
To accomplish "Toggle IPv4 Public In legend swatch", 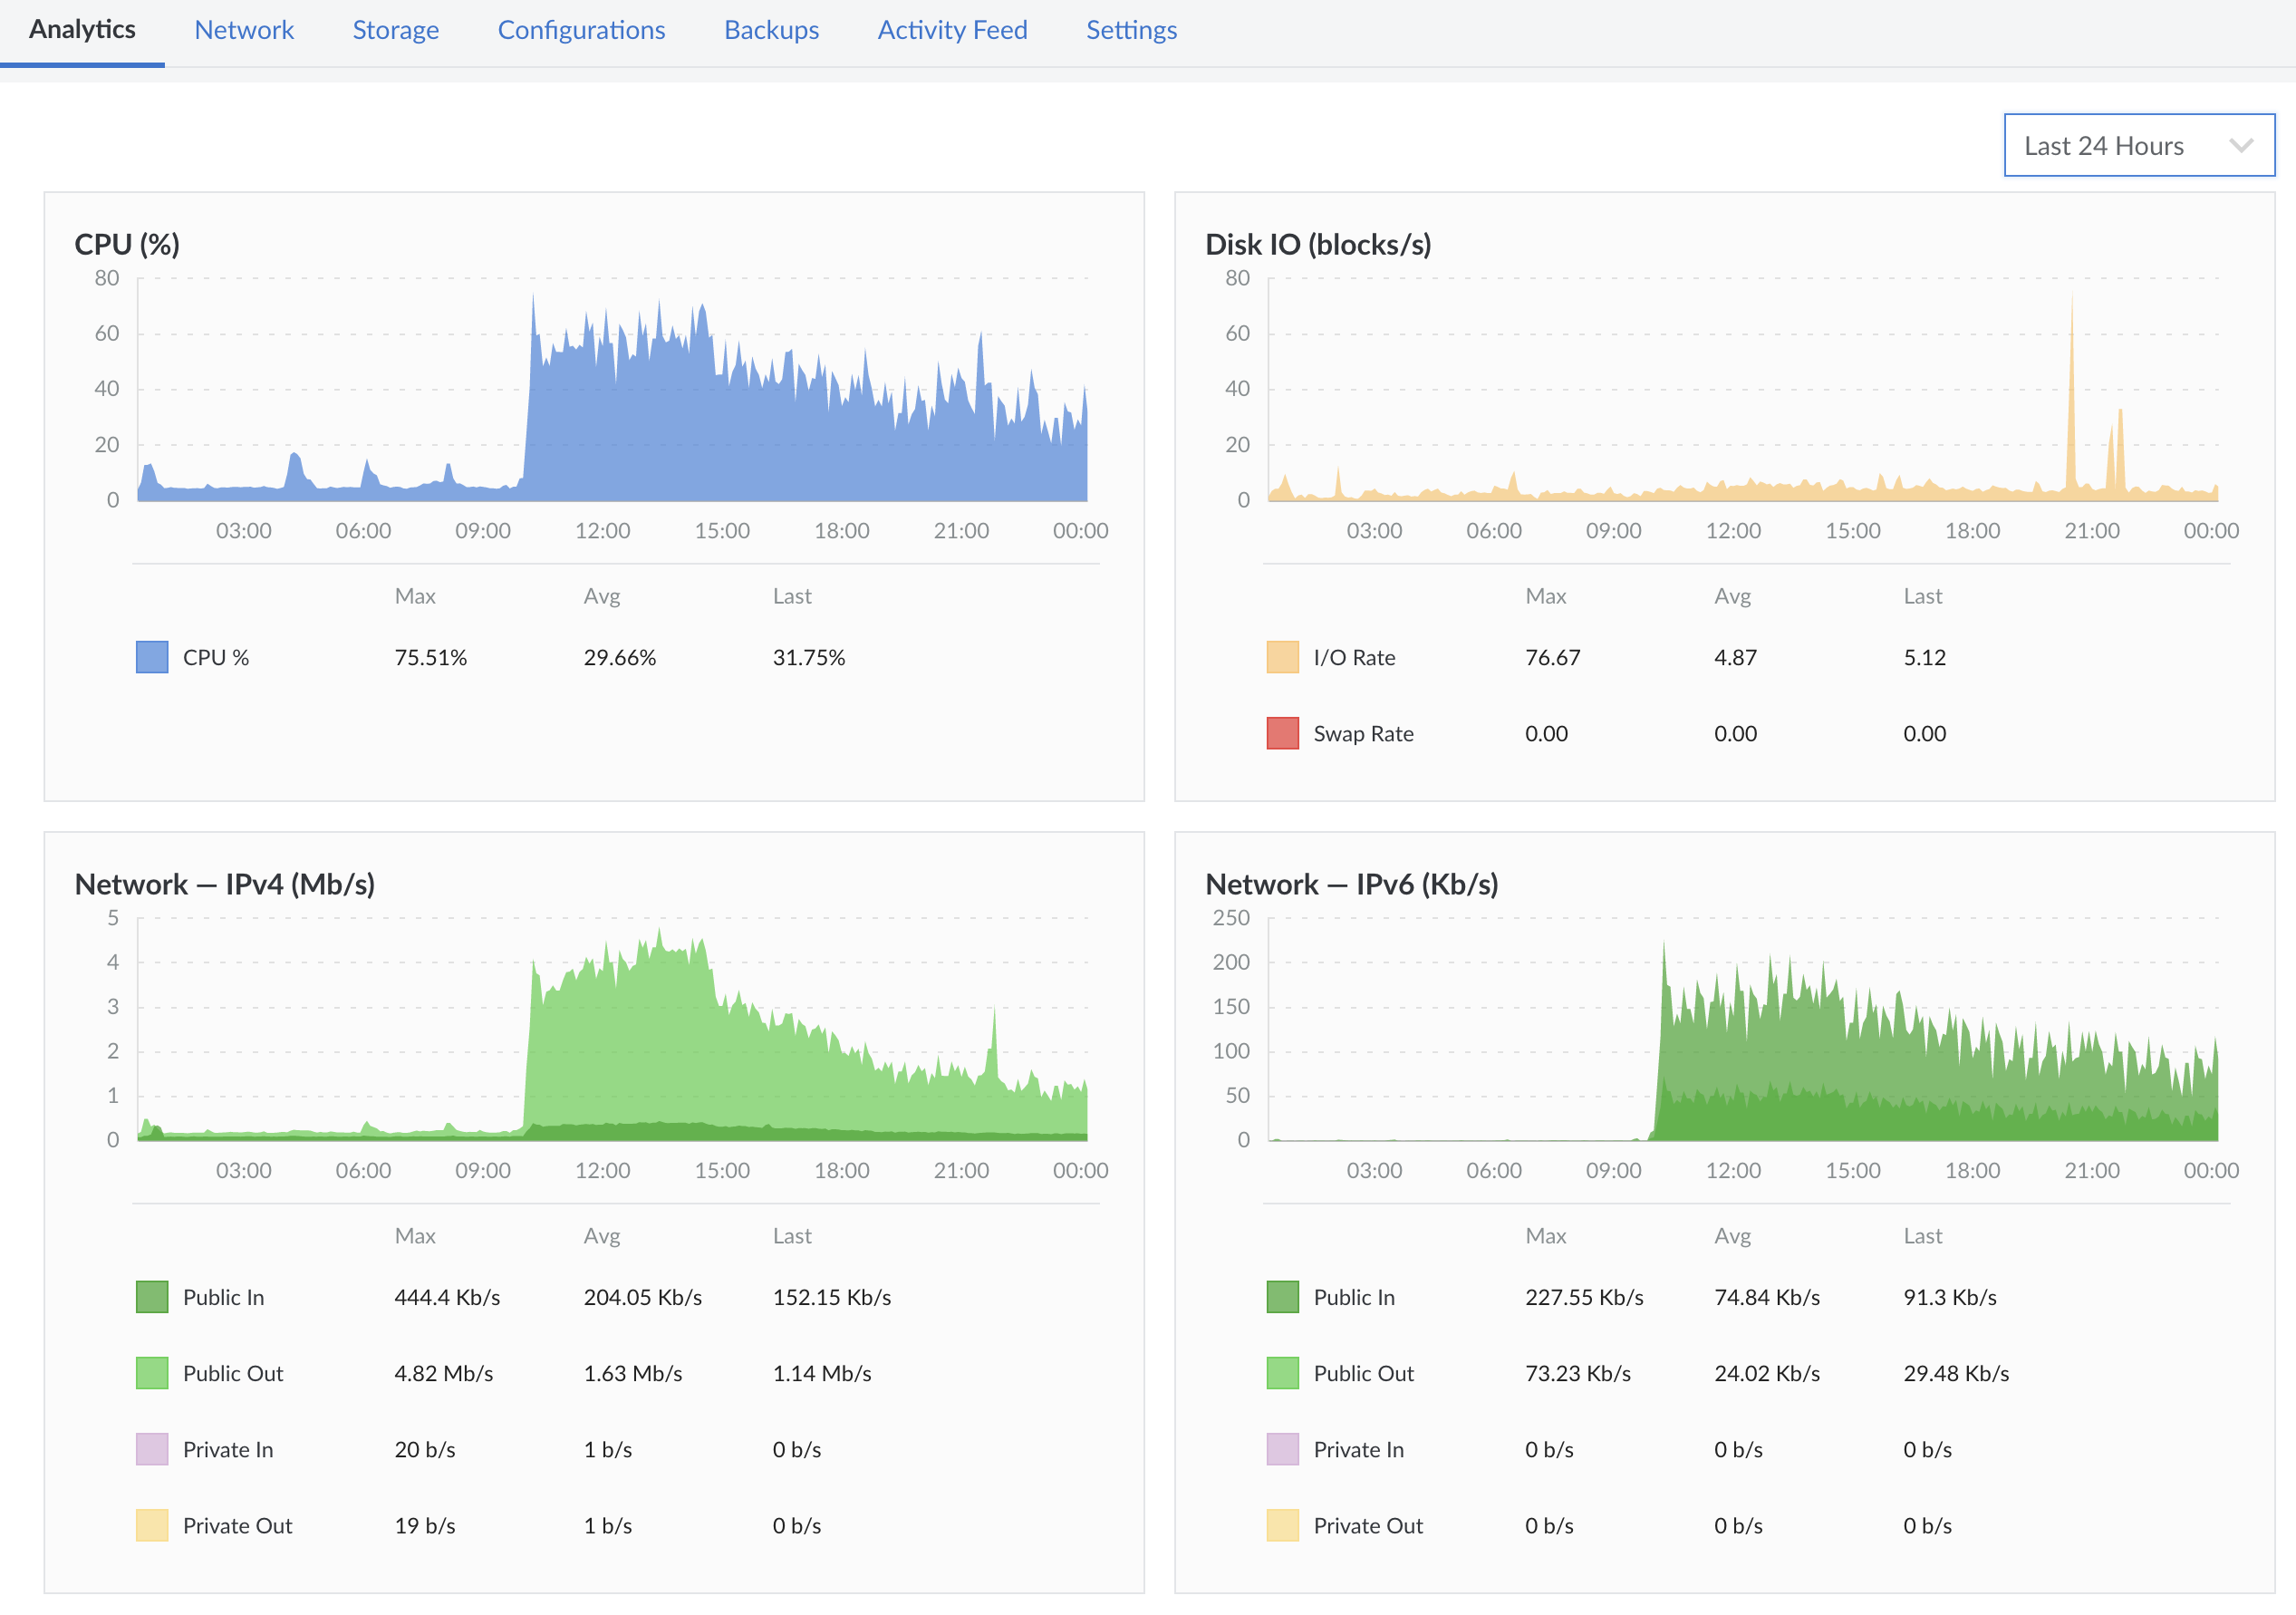I will click(152, 1297).
